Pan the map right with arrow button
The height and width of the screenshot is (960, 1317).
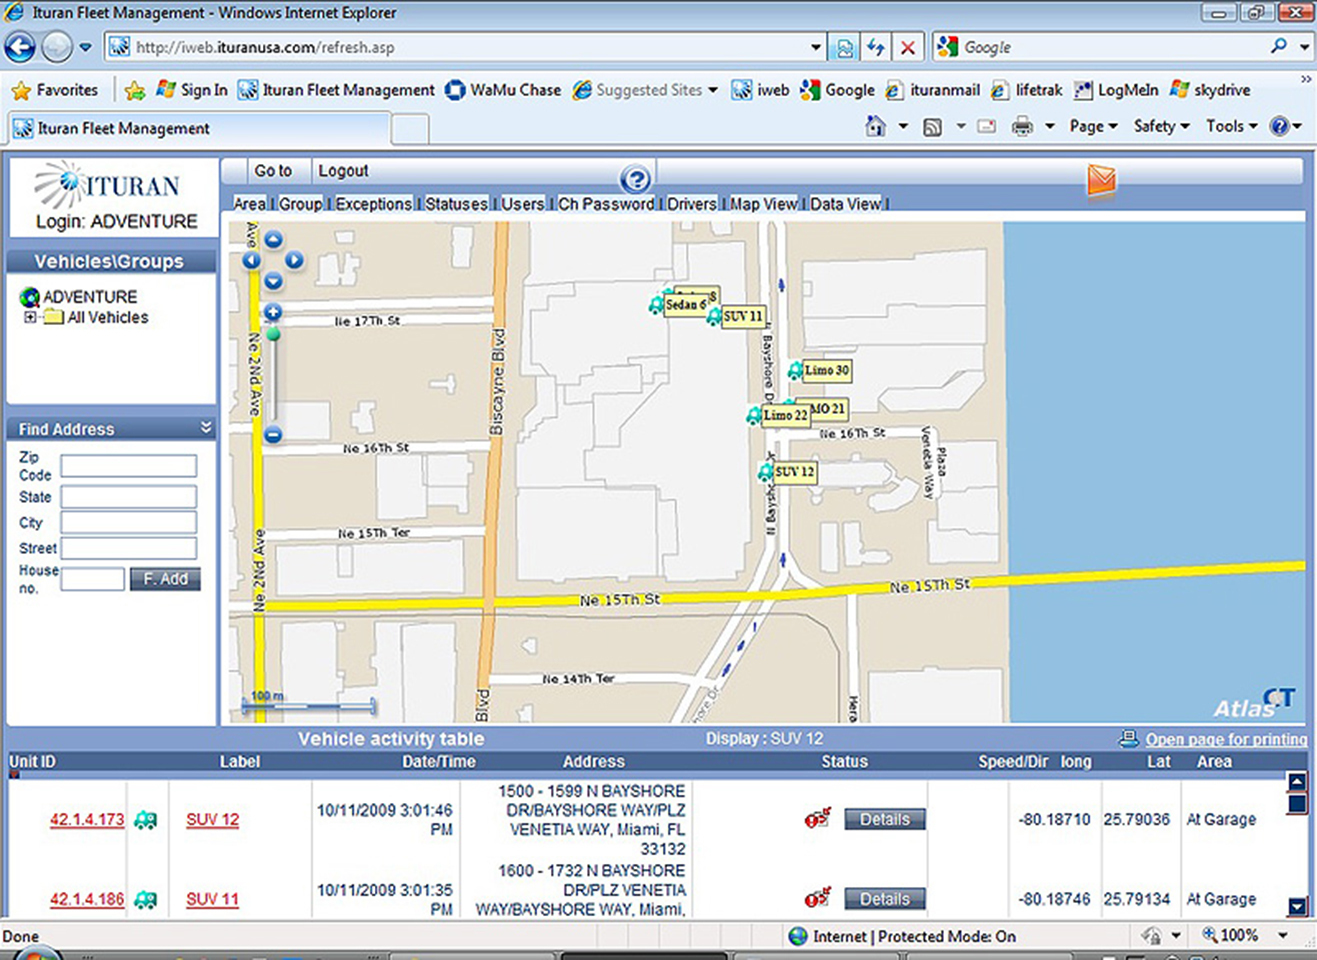(294, 260)
